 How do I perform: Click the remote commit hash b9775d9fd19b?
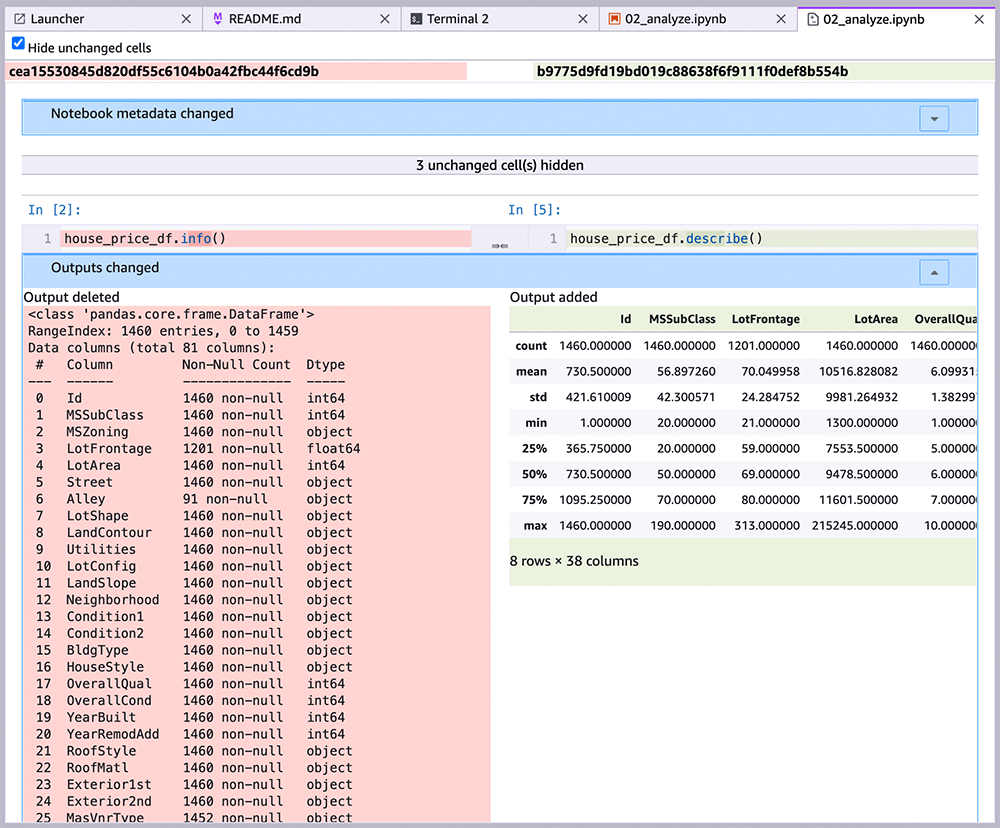(x=693, y=71)
